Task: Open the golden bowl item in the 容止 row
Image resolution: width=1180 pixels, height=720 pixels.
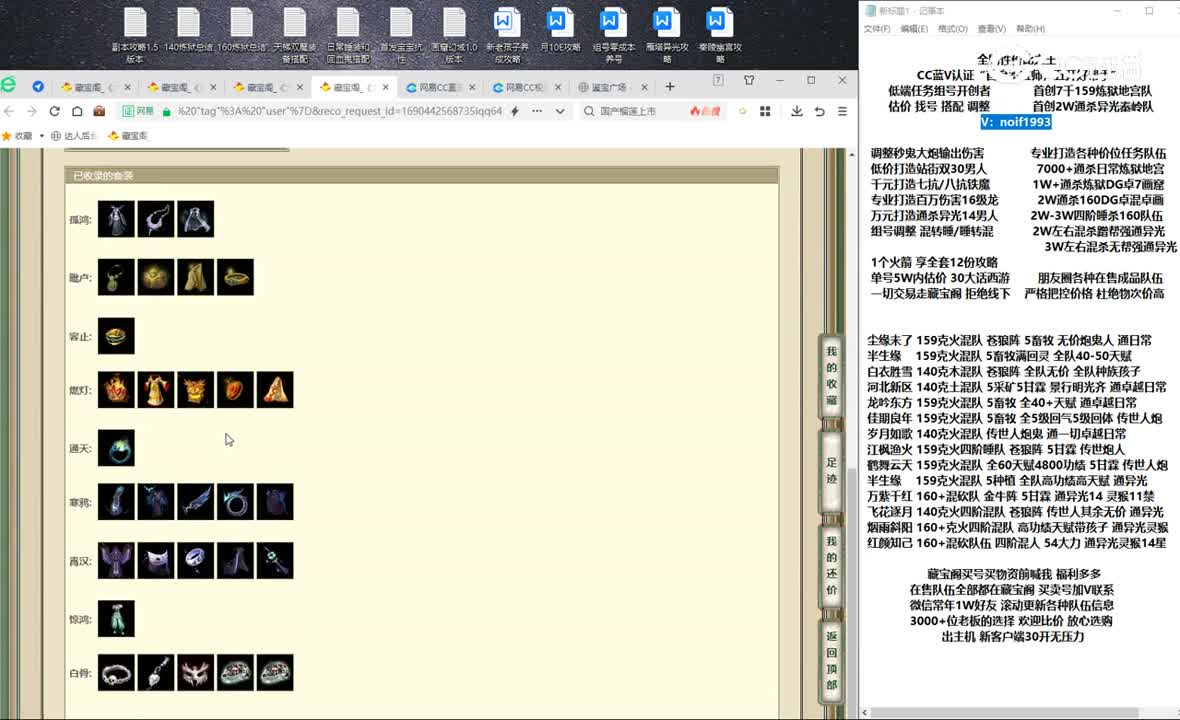Action: click(117, 336)
